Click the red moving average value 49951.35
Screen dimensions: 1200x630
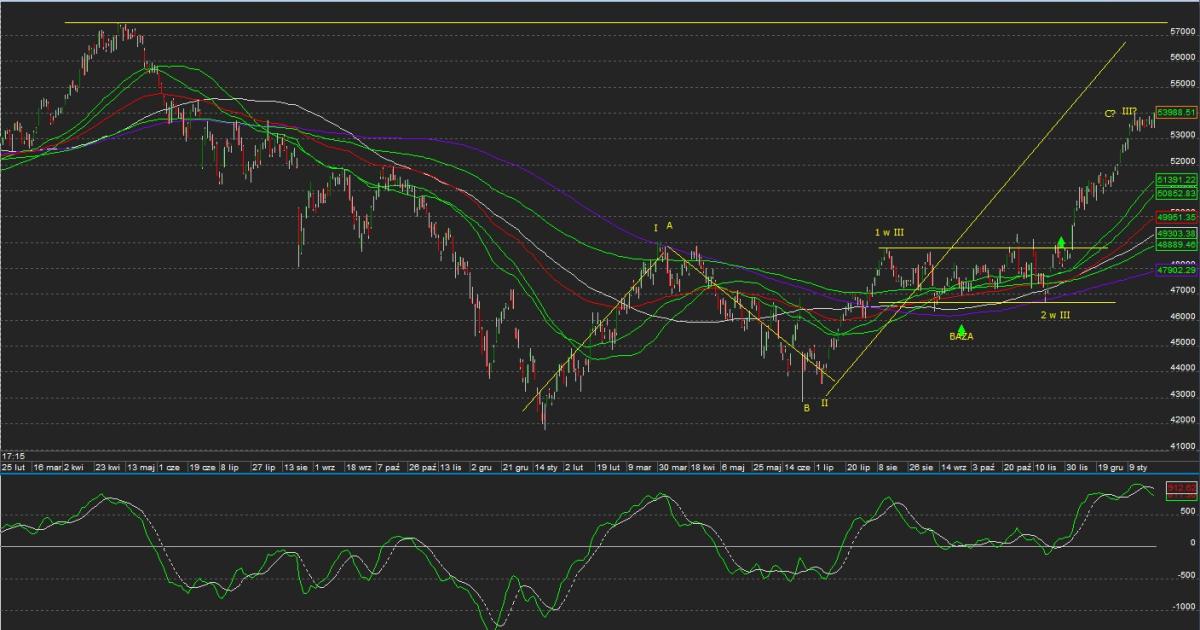[1176, 217]
